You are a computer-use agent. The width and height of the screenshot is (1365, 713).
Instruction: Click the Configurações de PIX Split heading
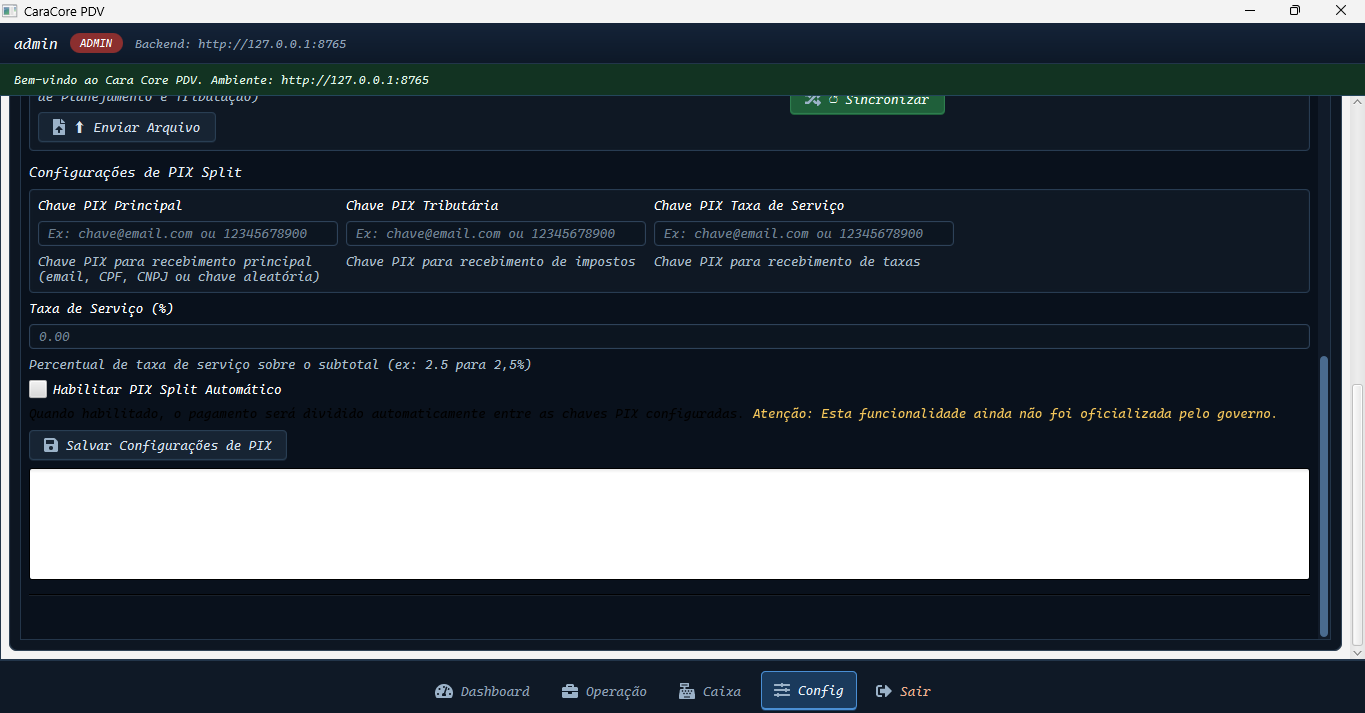(135, 172)
